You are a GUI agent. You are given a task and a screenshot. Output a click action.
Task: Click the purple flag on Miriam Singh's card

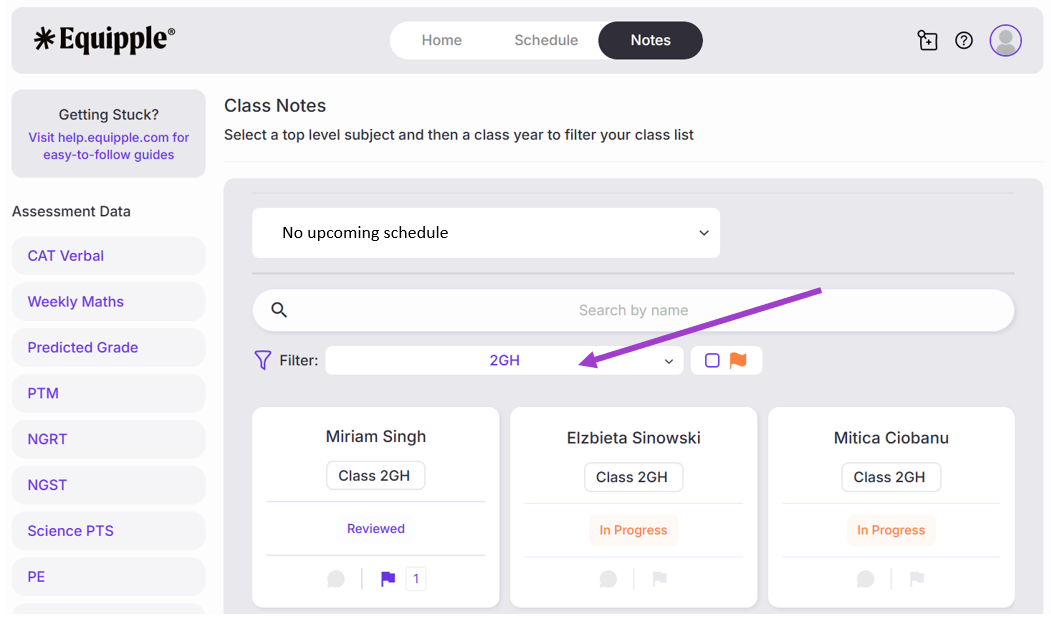(x=388, y=579)
